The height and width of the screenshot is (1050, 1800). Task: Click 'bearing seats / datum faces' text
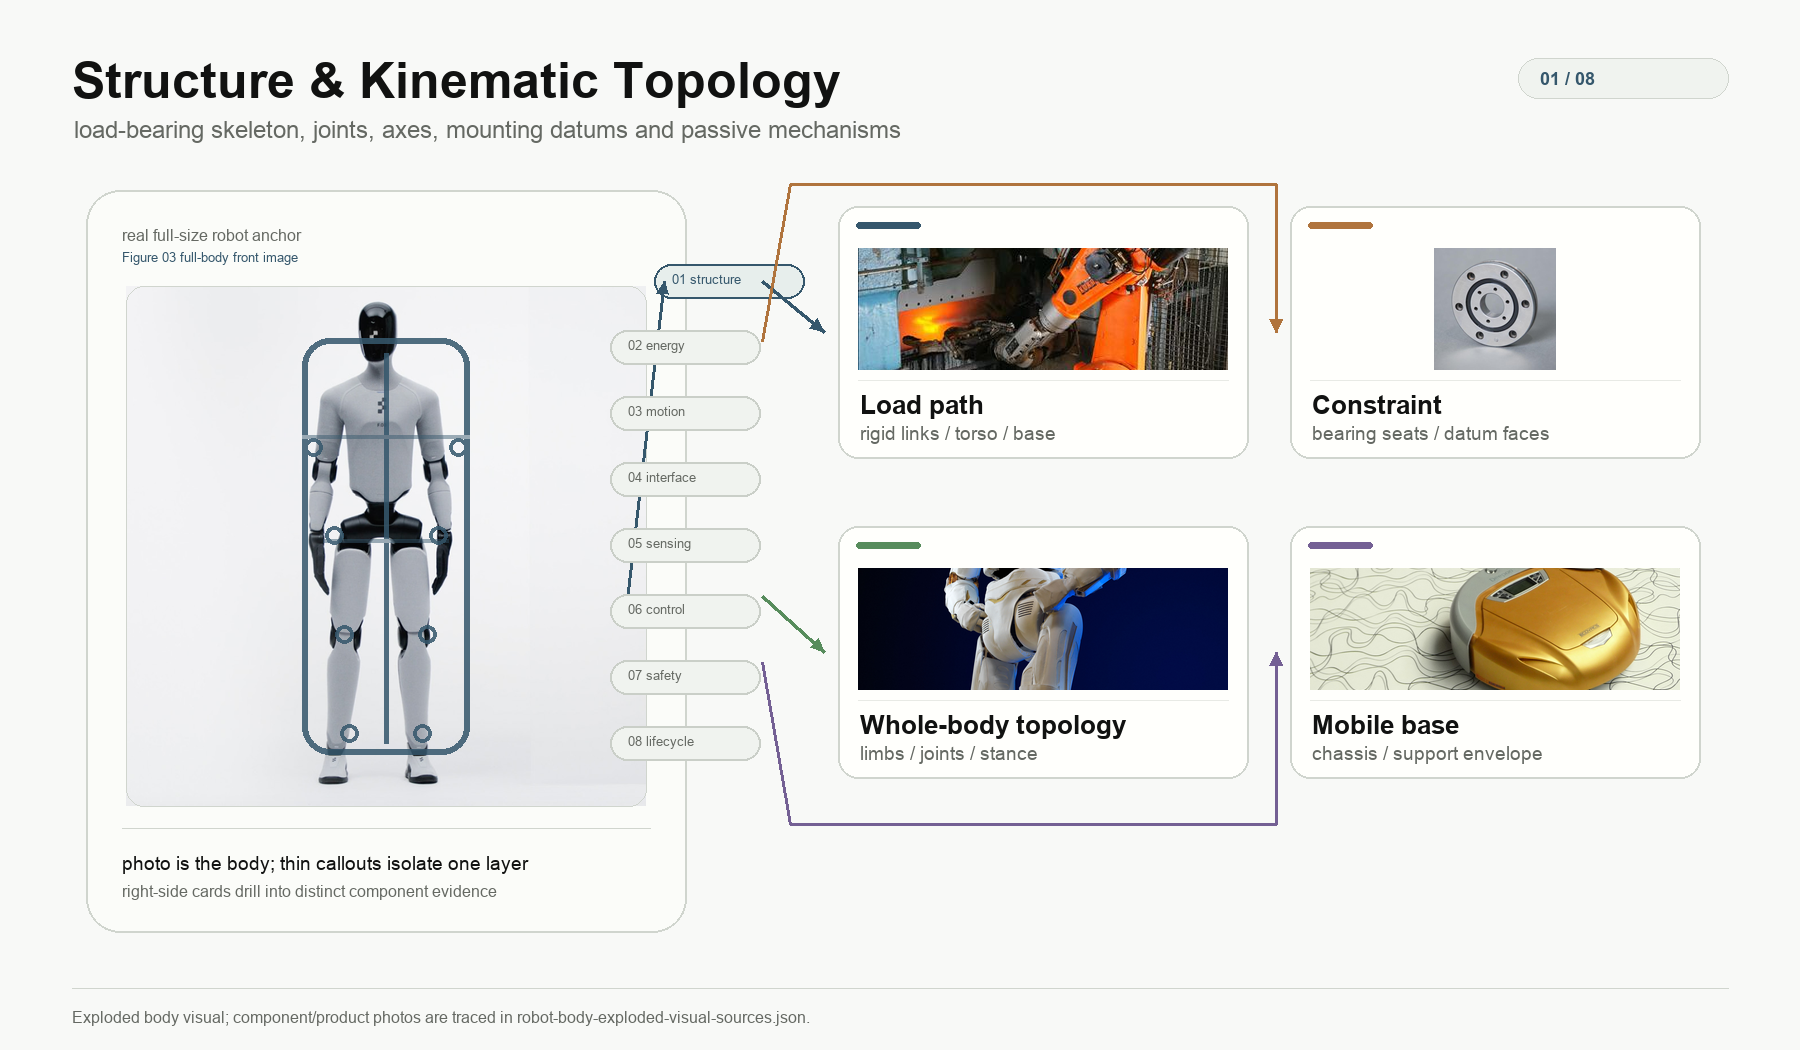[1430, 434]
